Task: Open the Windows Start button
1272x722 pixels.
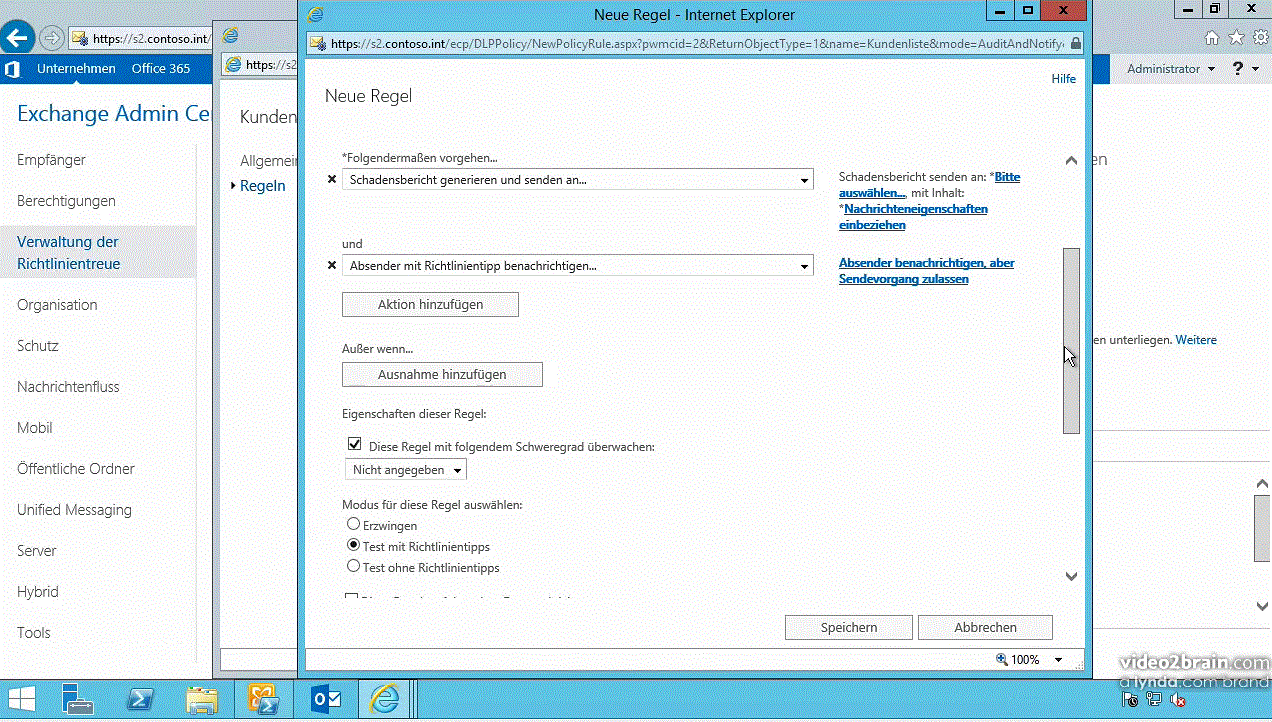Action: (22, 698)
